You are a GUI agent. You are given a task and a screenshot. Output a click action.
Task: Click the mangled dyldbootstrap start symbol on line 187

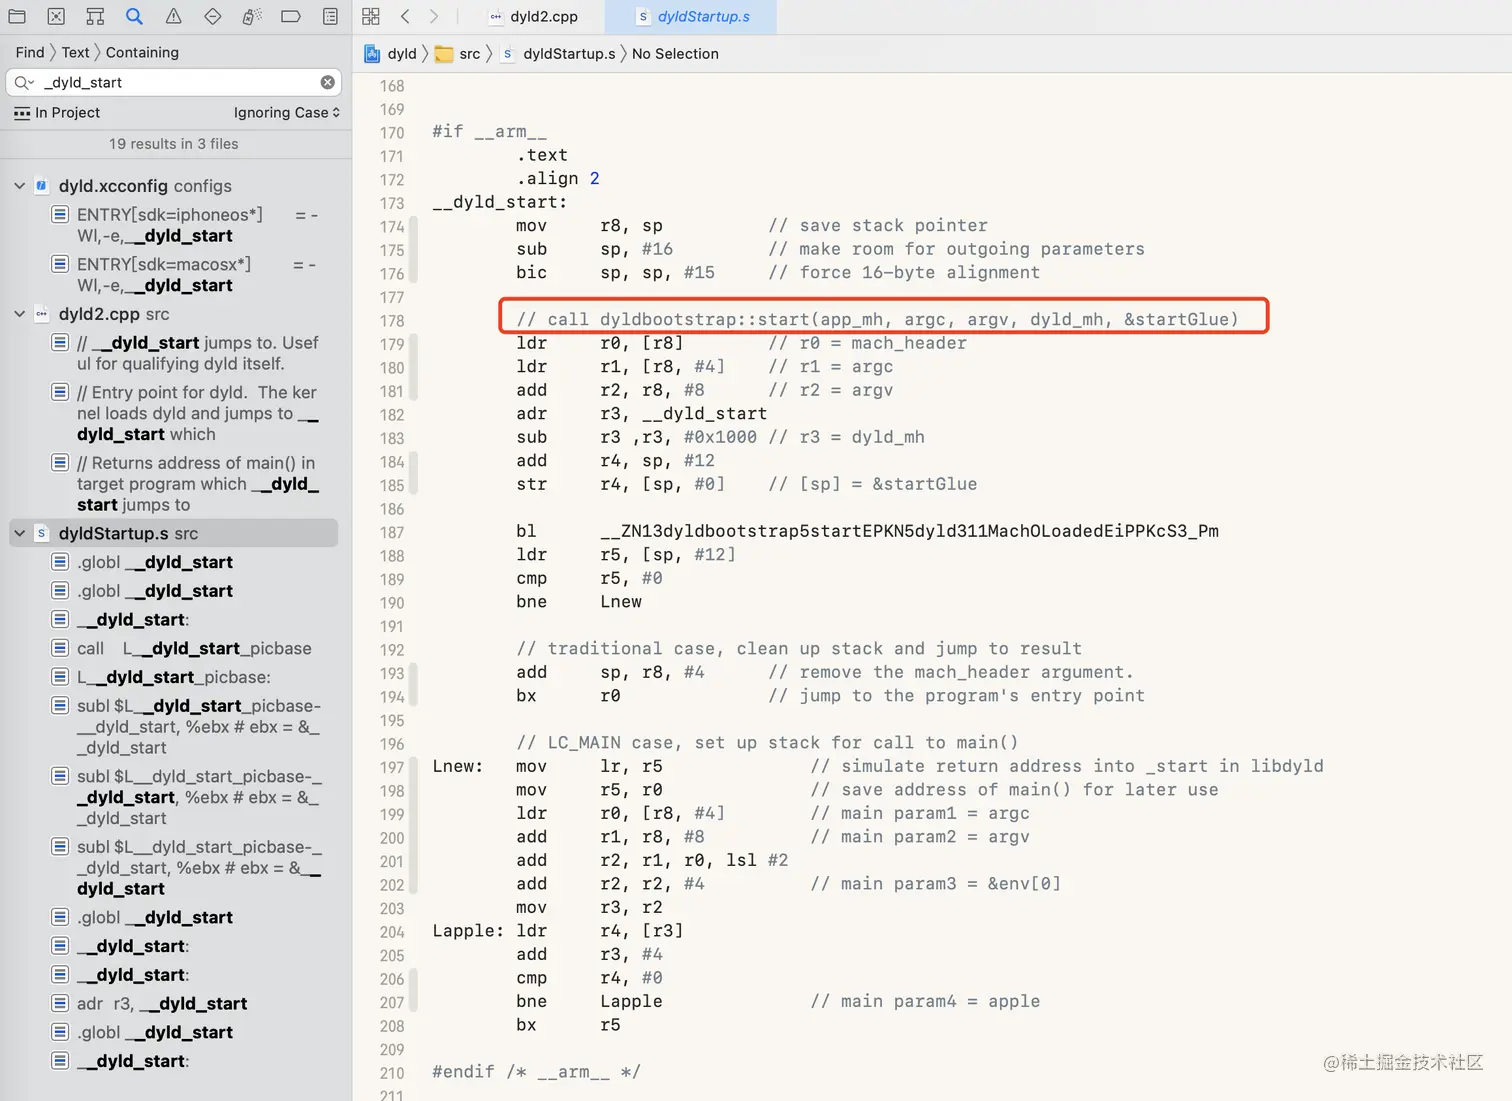click(x=909, y=531)
